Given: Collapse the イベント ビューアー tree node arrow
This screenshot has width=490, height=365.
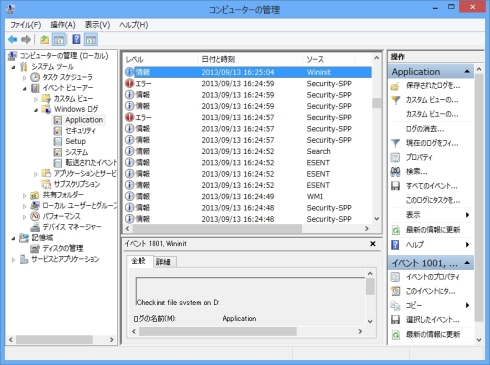Looking at the screenshot, I should 24,88.
